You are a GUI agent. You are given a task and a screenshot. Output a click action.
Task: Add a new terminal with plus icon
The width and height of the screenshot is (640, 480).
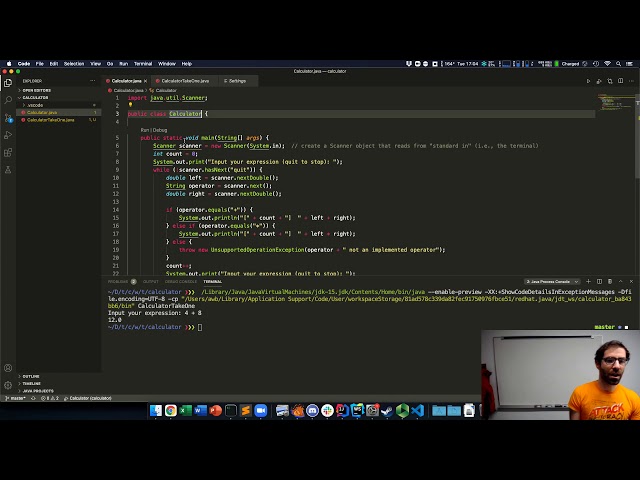pyautogui.click(x=588, y=281)
